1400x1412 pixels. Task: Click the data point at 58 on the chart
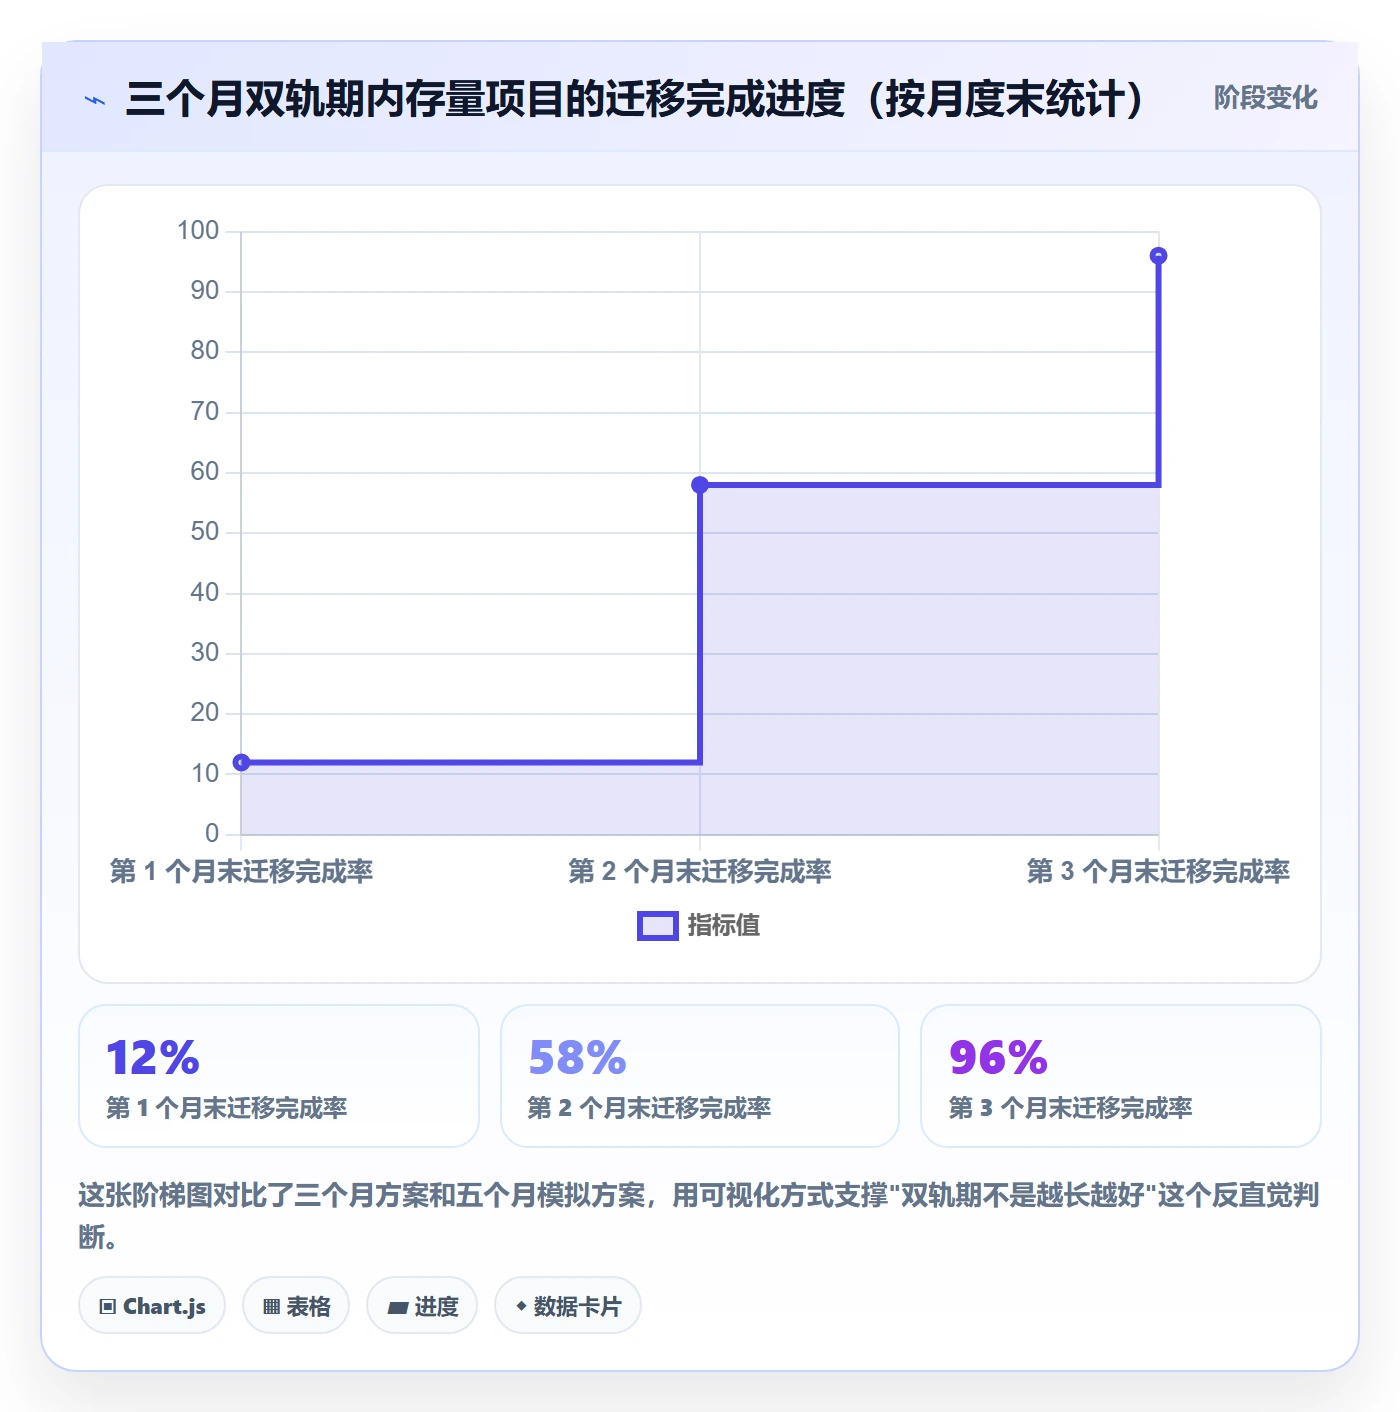tap(700, 485)
